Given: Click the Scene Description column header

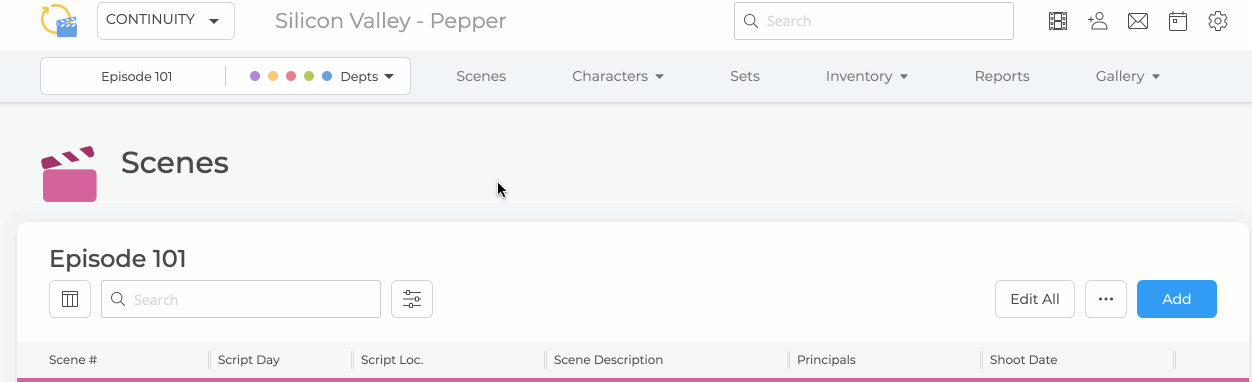Looking at the screenshot, I should (x=608, y=360).
